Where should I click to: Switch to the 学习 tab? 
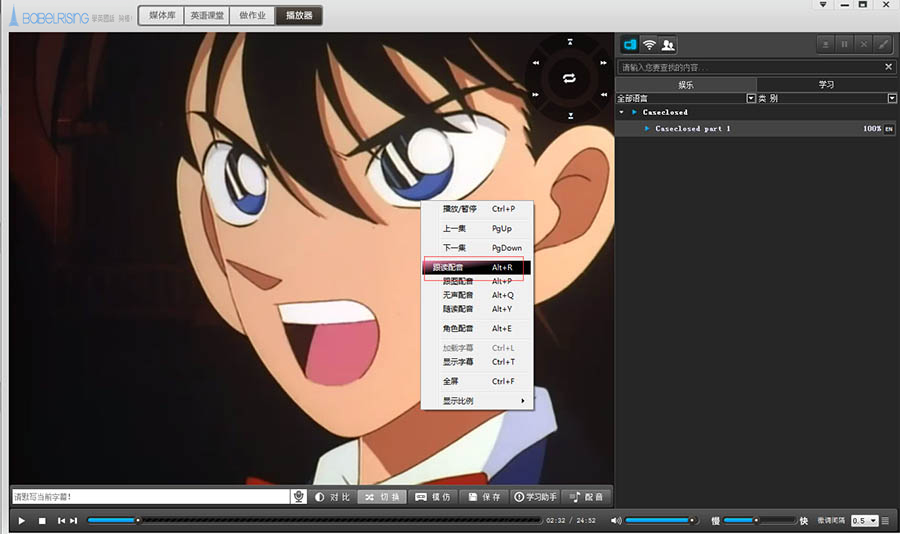click(x=827, y=84)
